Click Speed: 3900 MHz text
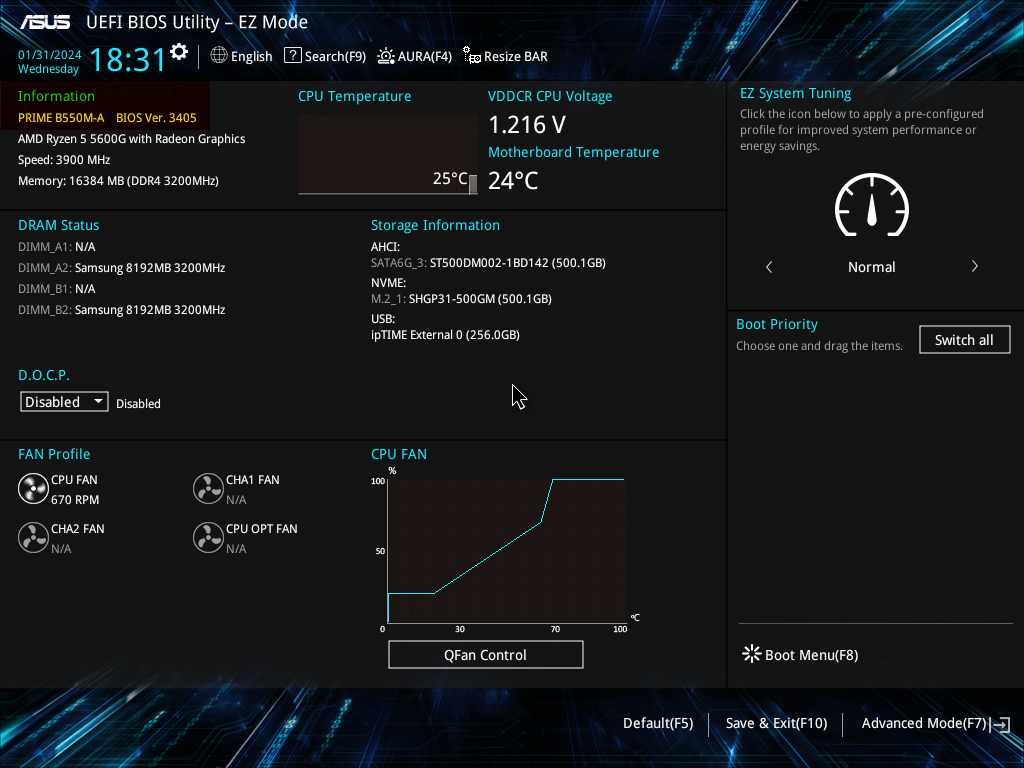 (64, 159)
